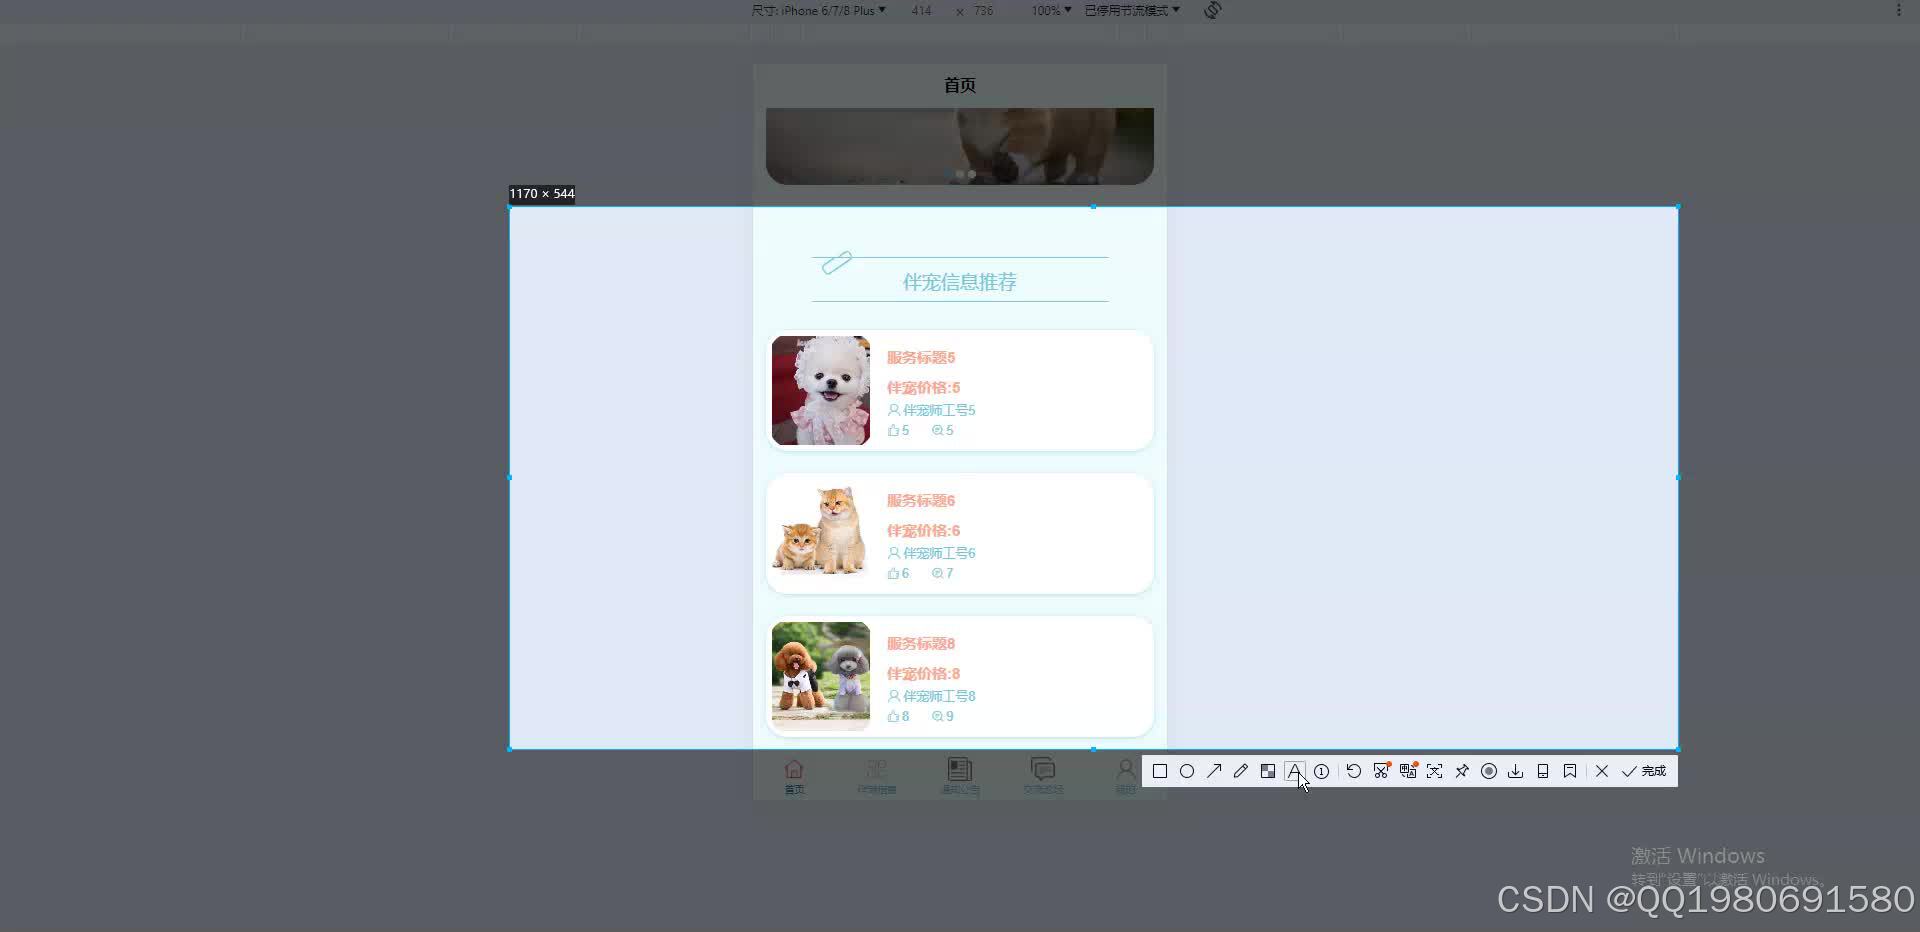The height and width of the screenshot is (932, 1920).
Task: Select the pencil freehand tool
Action: [x=1241, y=771]
